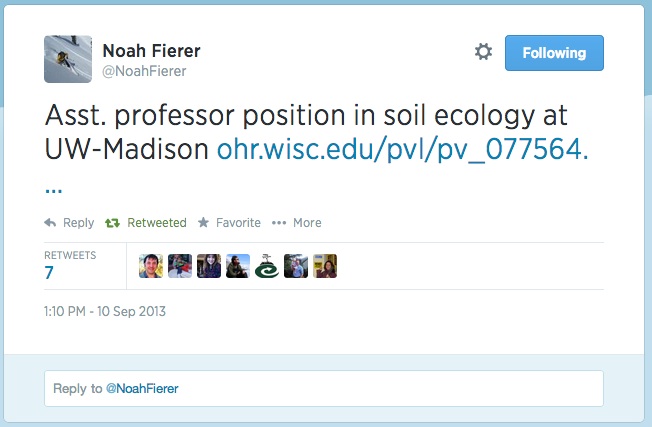Click the last retweeter avatar
This screenshot has height=427, width=652.
coord(325,266)
